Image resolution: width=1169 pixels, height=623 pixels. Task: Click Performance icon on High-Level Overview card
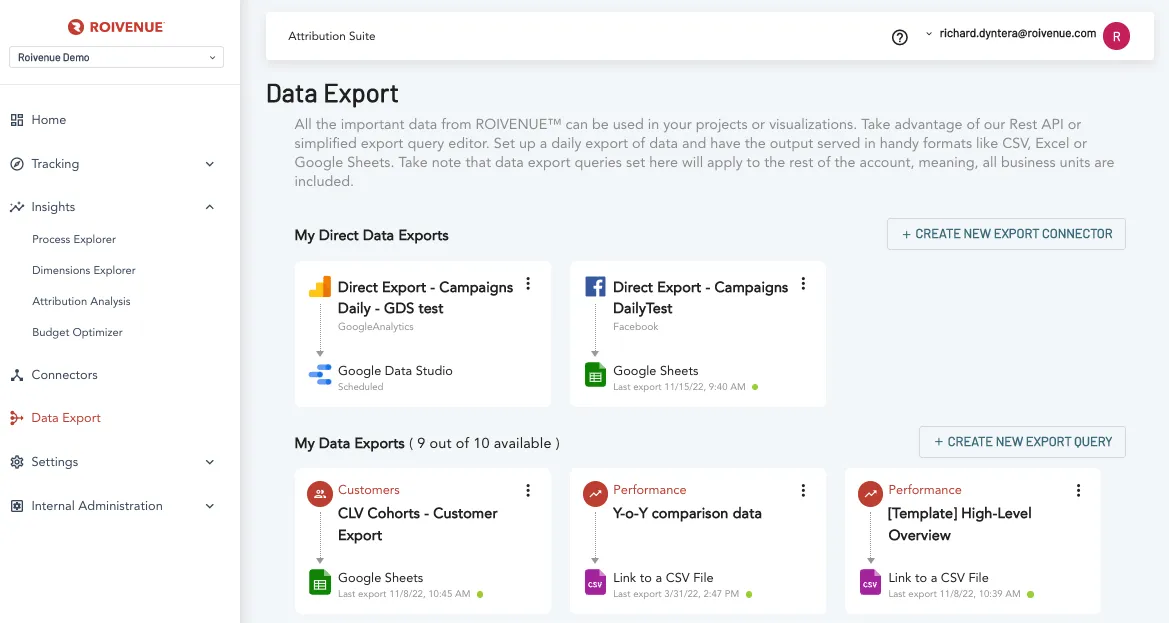click(x=870, y=494)
